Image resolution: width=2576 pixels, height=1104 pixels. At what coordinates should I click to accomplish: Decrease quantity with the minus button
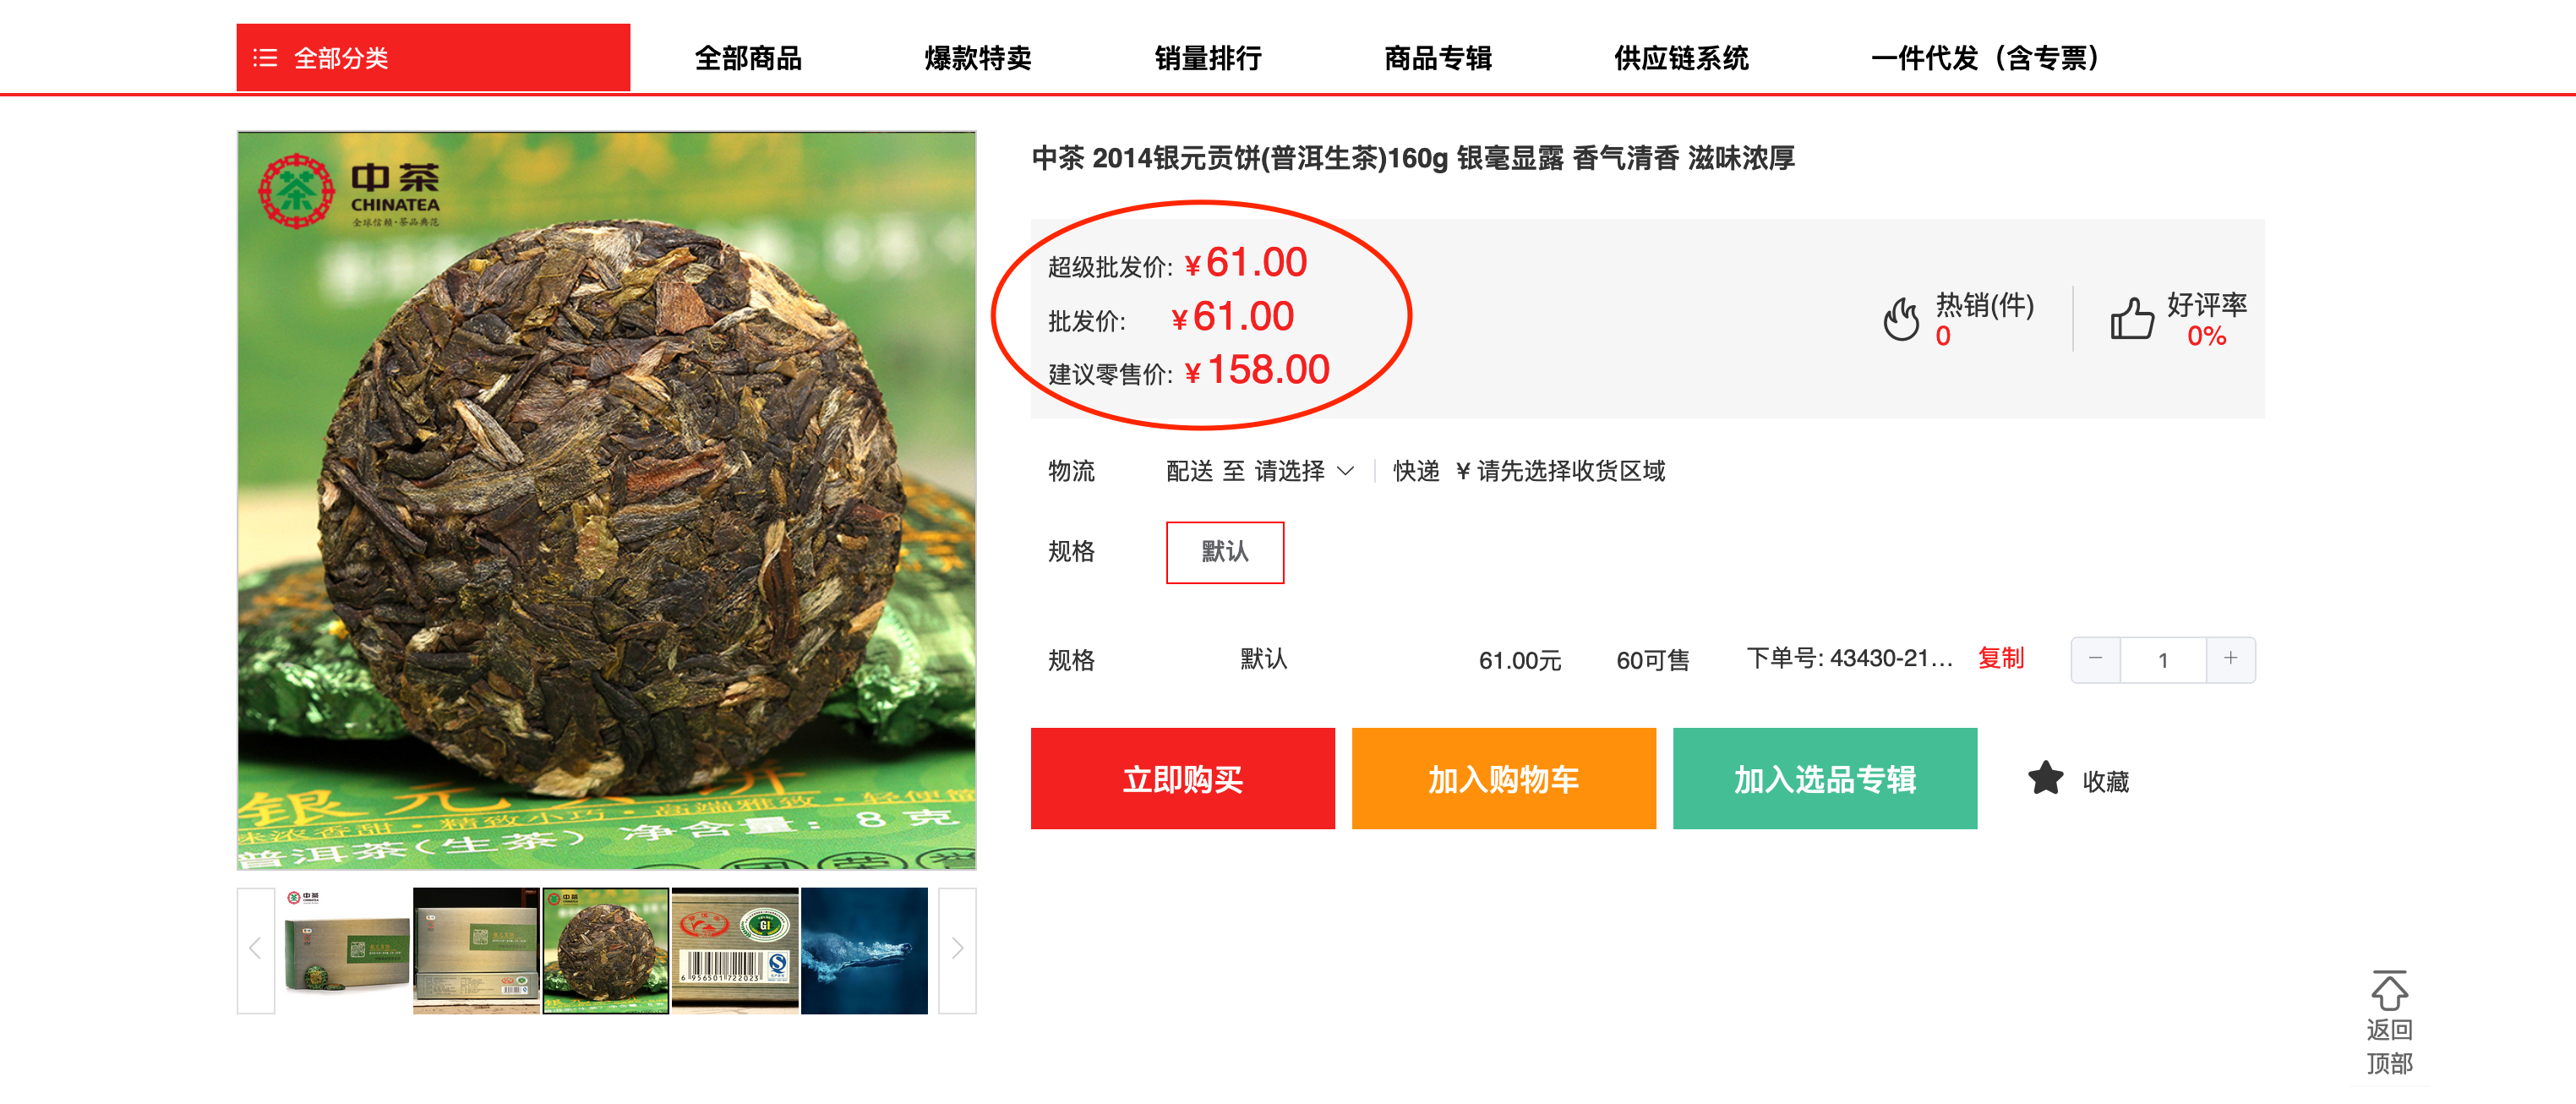(2095, 659)
